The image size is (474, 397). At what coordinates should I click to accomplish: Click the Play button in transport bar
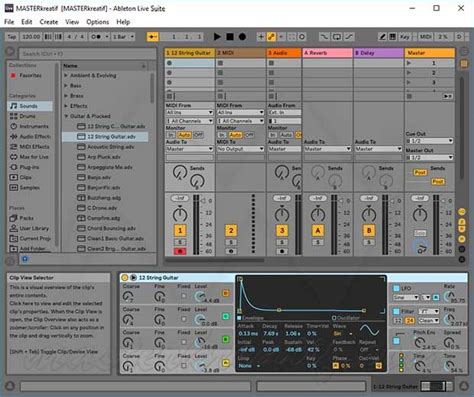point(217,37)
